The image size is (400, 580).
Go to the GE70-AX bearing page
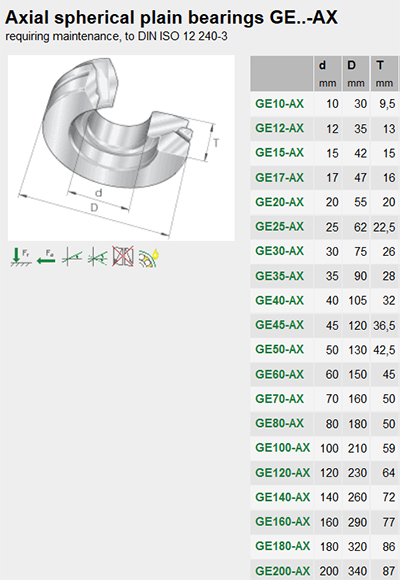pyautogui.click(x=279, y=399)
